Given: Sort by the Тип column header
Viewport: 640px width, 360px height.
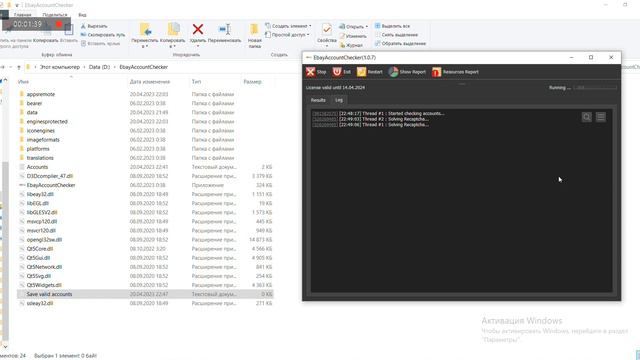Looking at the screenshot, I should coord(196,82).
